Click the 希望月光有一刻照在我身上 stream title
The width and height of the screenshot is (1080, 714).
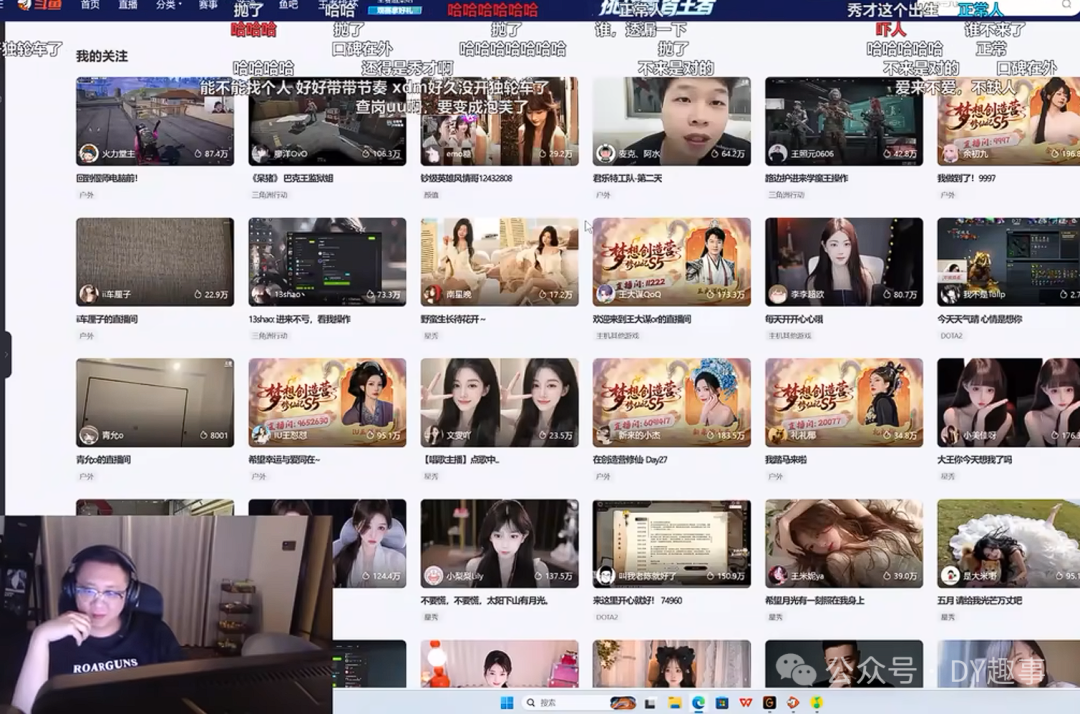point(815,601)
